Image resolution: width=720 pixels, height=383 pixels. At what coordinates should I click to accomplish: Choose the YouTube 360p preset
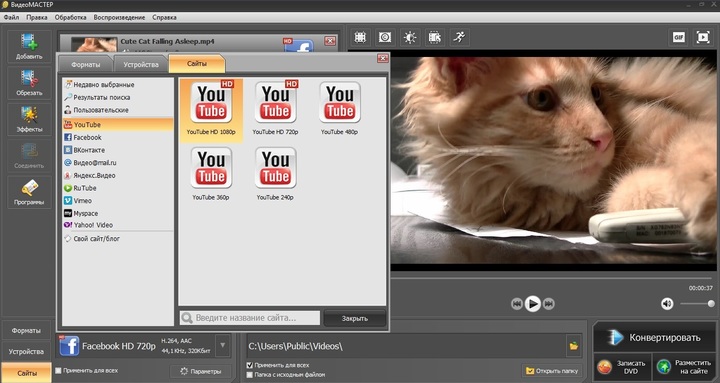pos(211,174)
